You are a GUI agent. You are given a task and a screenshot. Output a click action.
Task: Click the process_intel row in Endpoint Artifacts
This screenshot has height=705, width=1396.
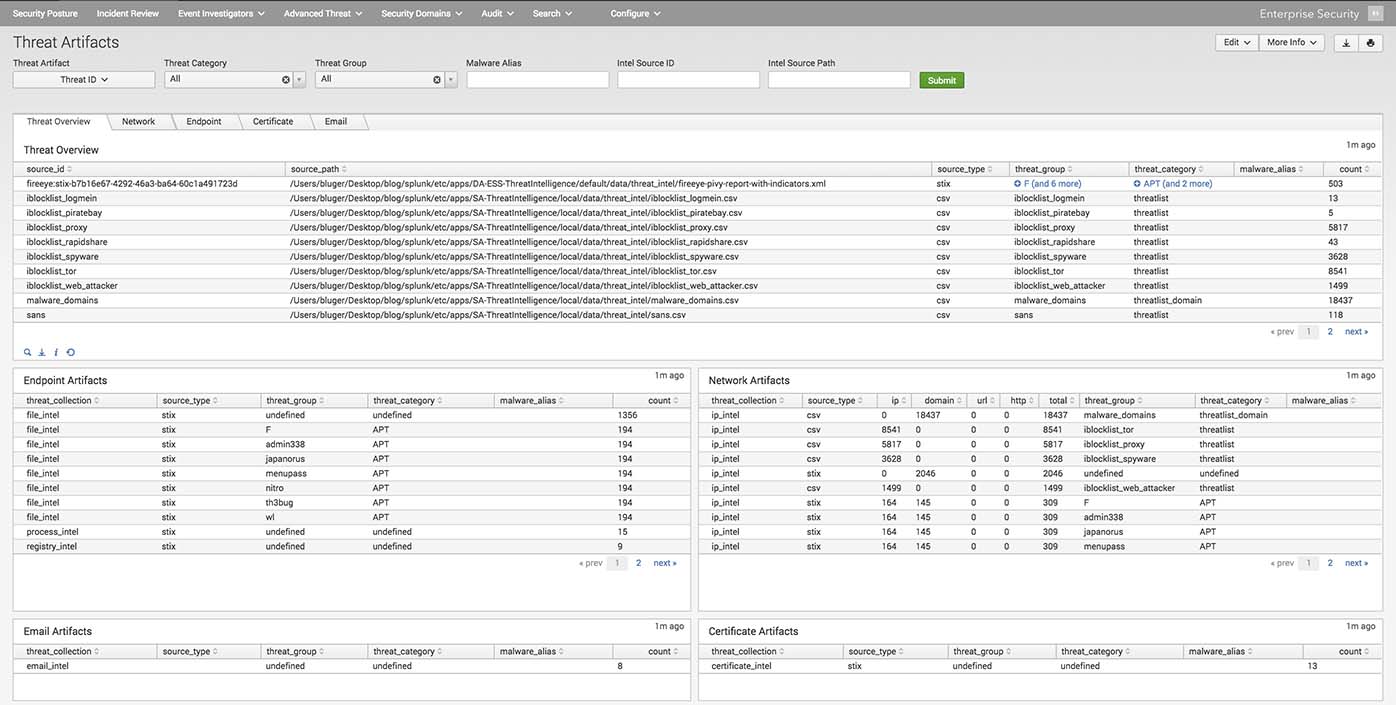click(352, 532)
